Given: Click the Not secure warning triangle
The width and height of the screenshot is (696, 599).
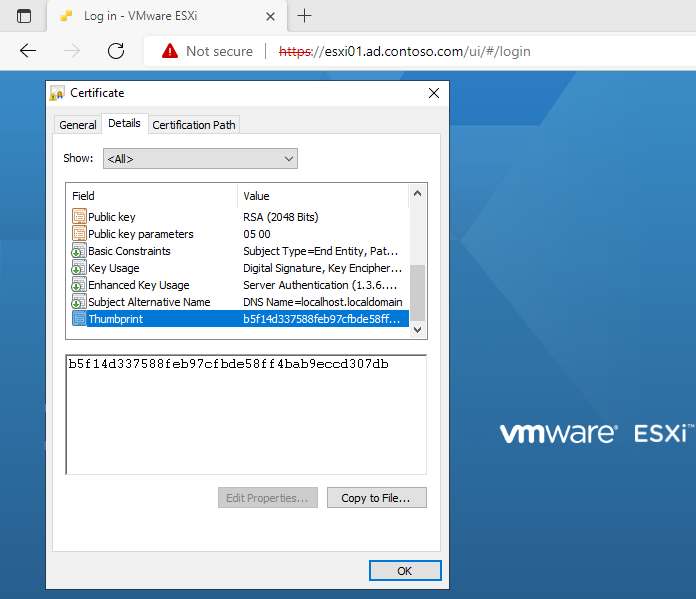Looking at the screenshot, I should click(170, 51).
